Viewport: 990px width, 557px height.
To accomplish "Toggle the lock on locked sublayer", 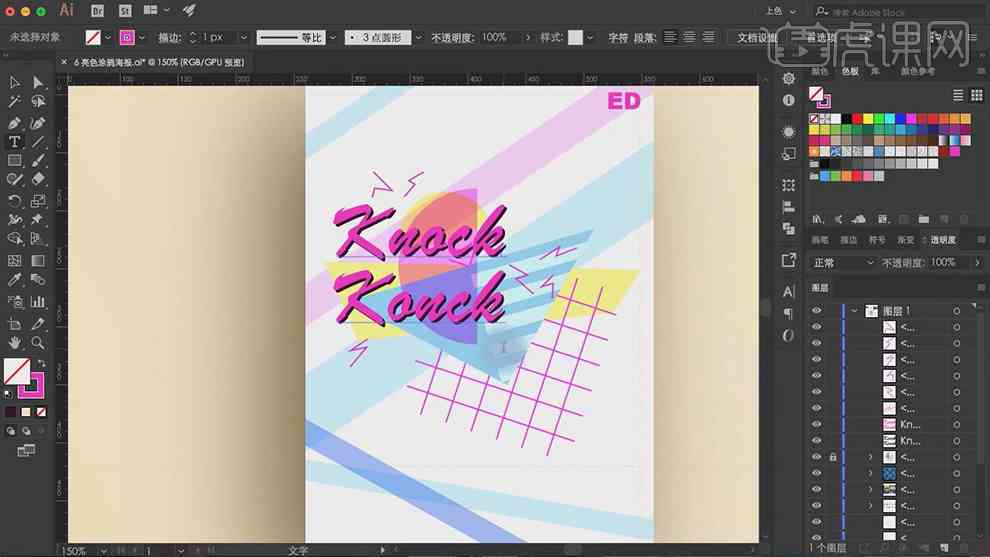I will point(833,457).
